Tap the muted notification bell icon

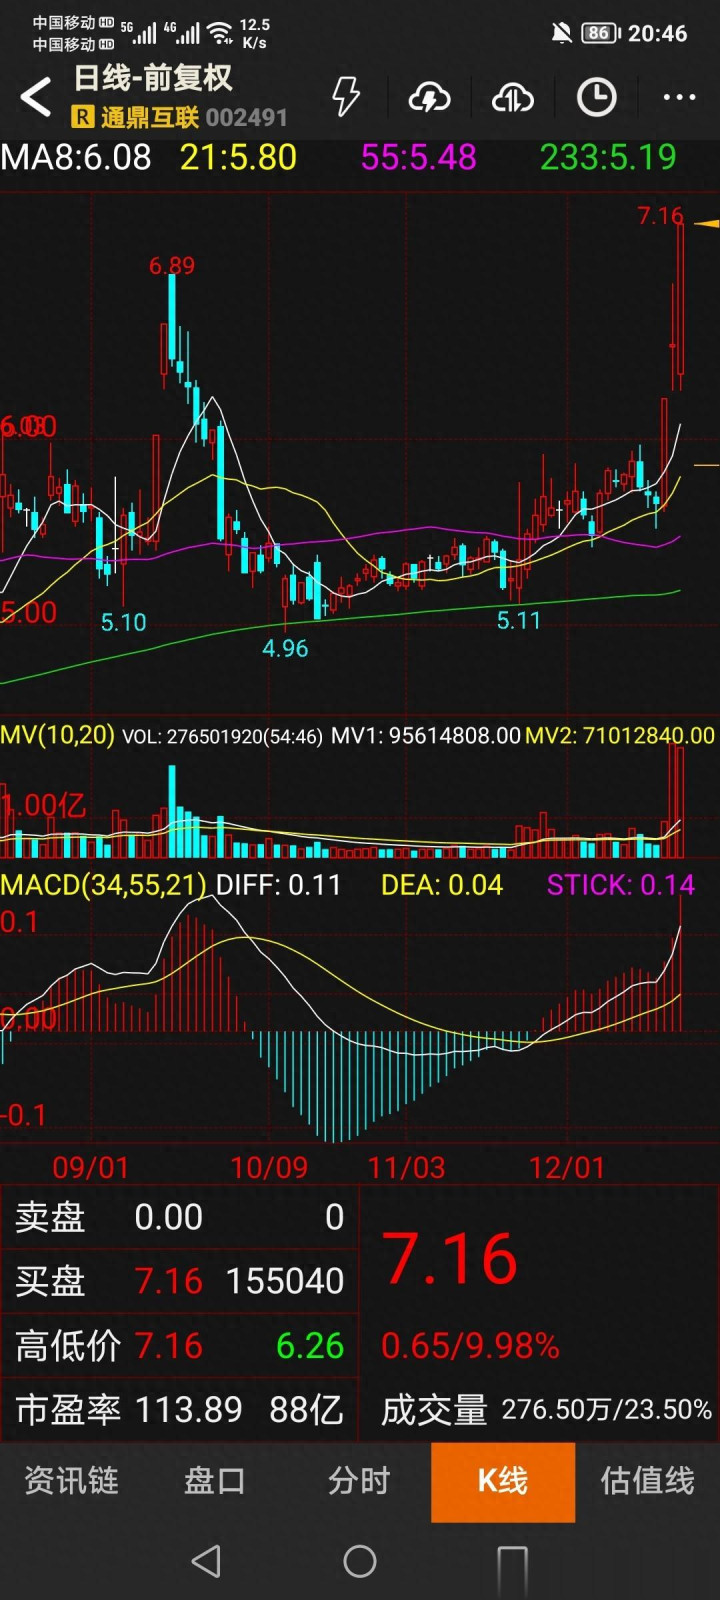(562, 33)
